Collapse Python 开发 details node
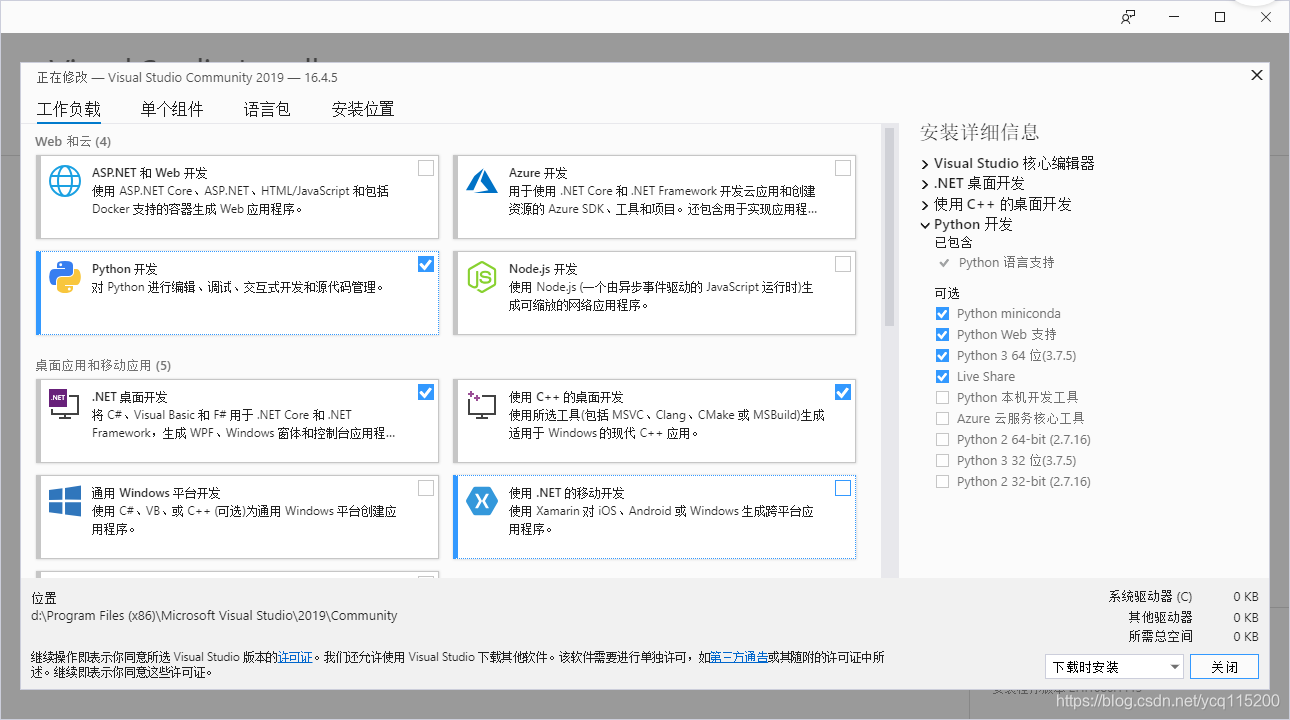The width and height of the screenshot is (1290, 720). coord(925,225)
